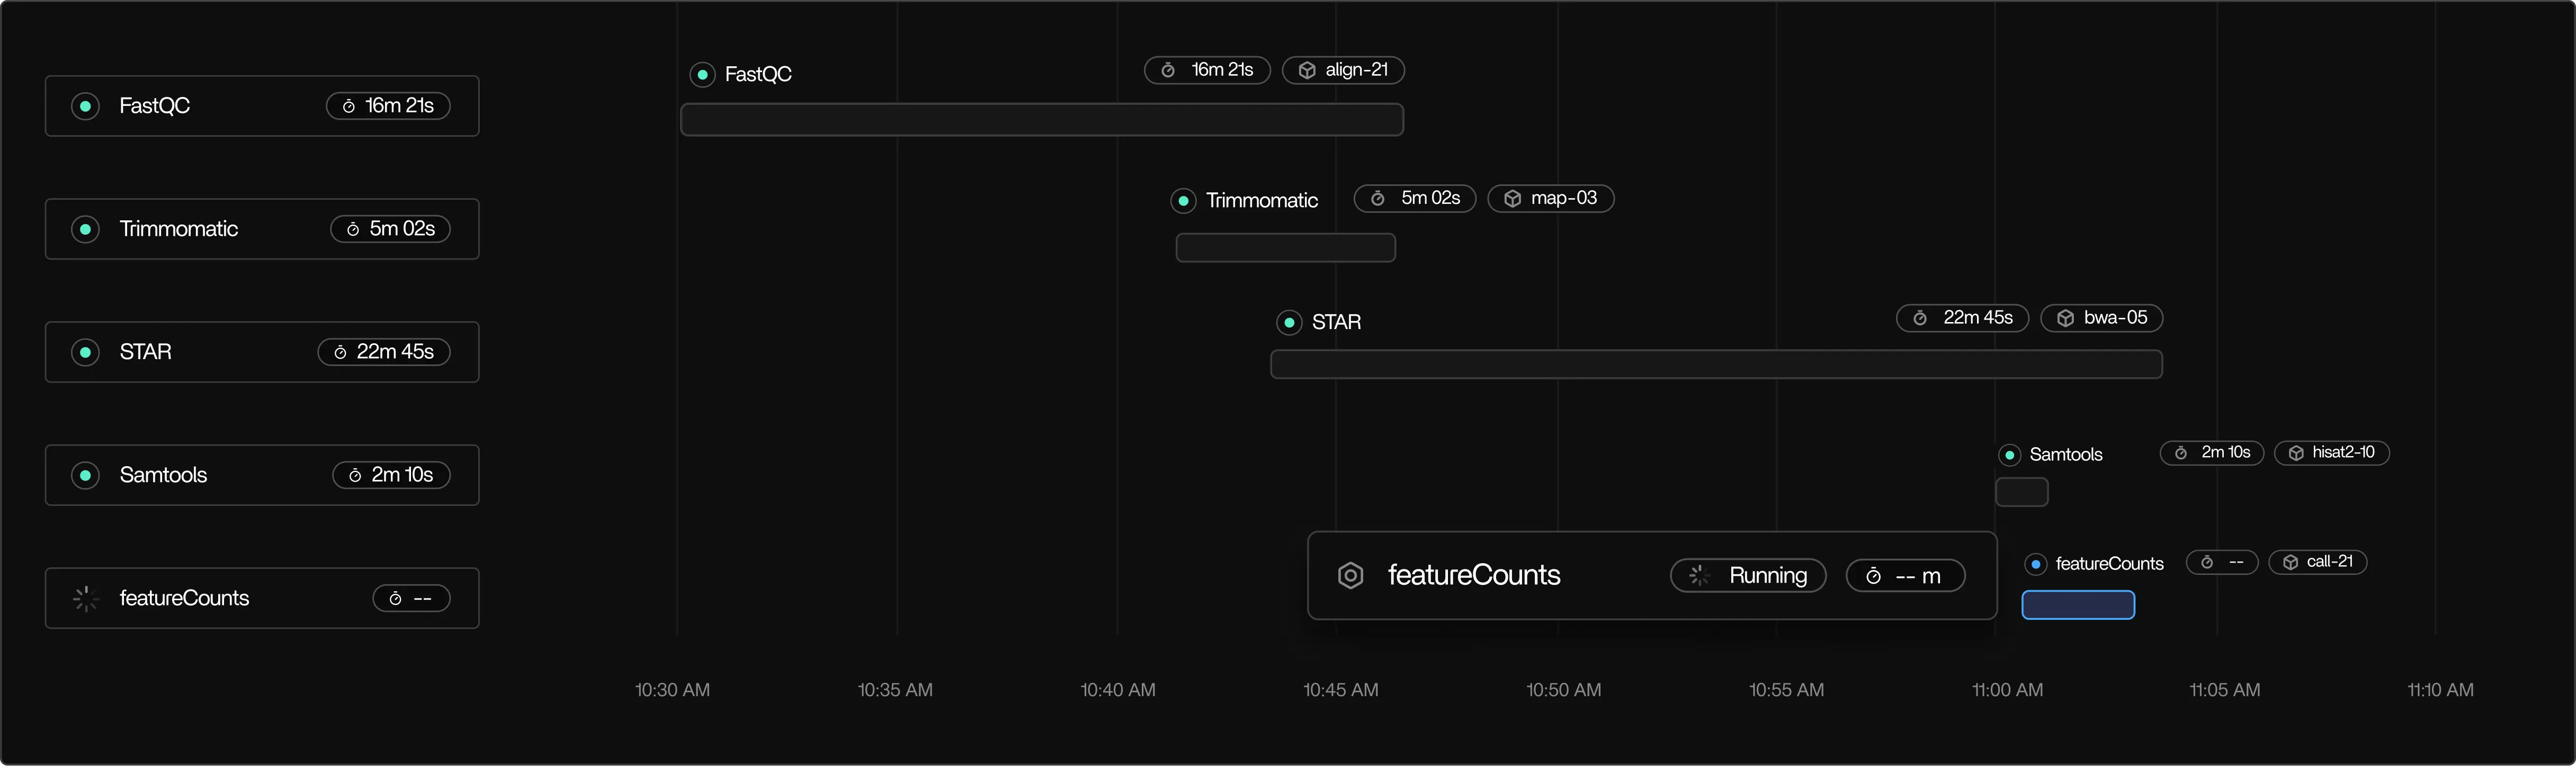Click the green dot beside Samtools on the timeline
This screenshot has height=766, width=2576.
pos(2009,455)
